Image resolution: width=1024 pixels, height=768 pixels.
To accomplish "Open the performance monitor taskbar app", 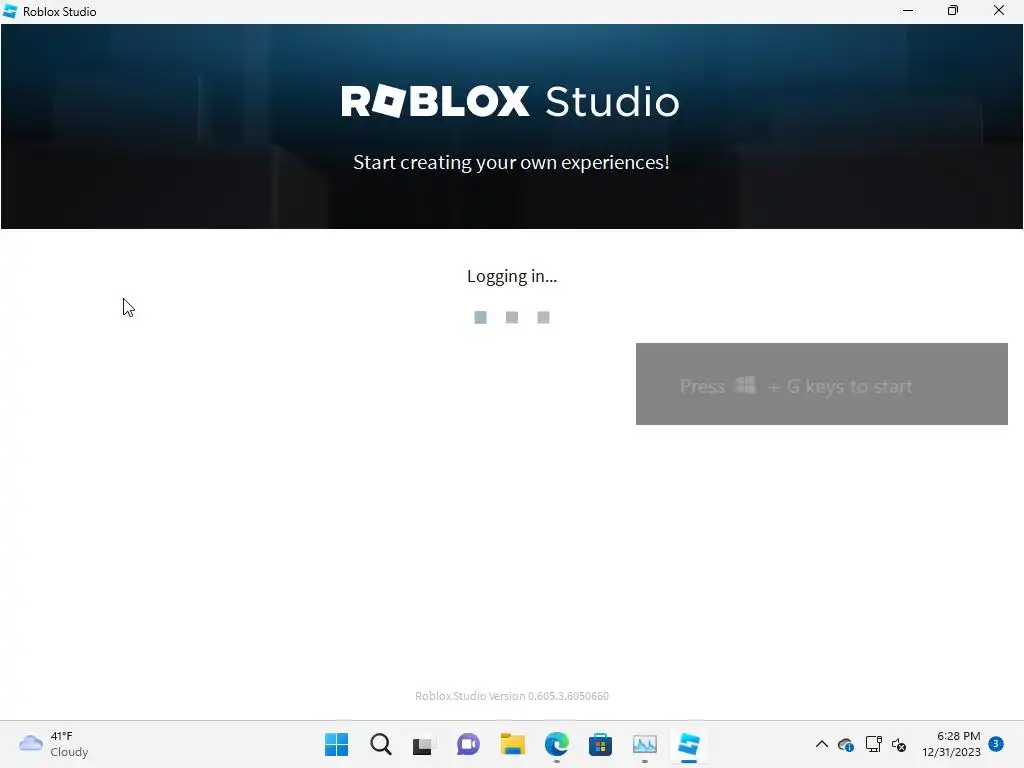I will pos(645,744).
